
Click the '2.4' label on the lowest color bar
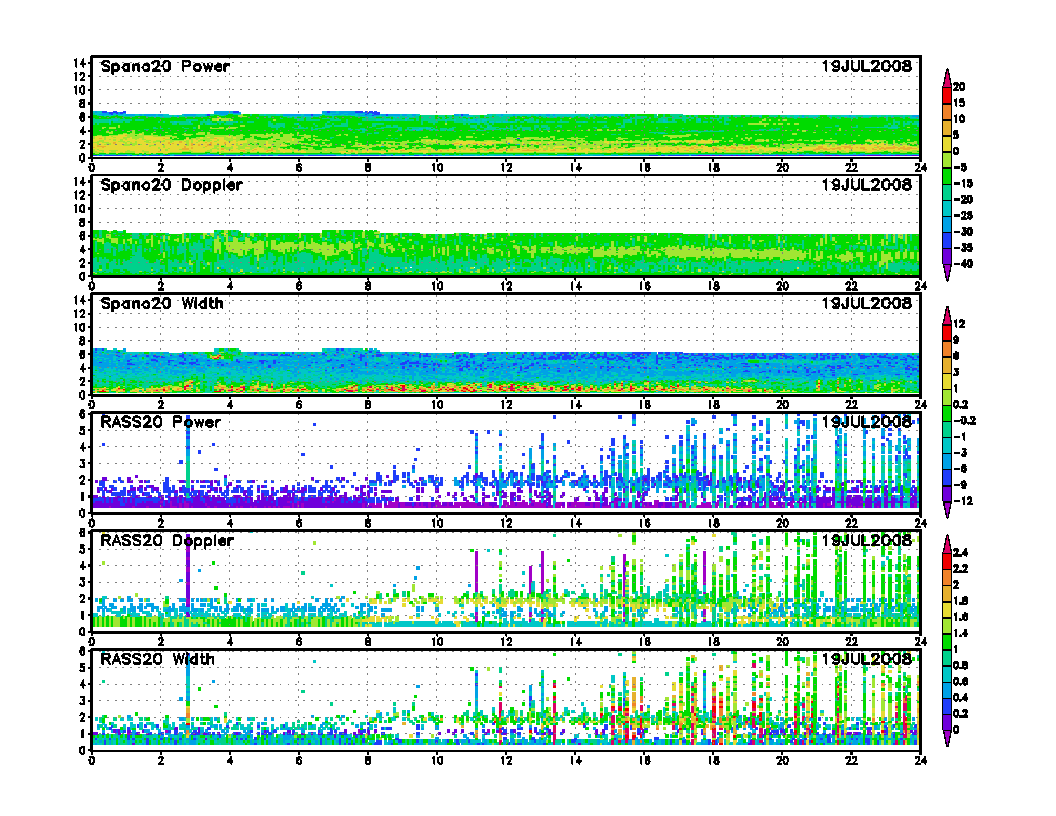[x=960, y=553]
